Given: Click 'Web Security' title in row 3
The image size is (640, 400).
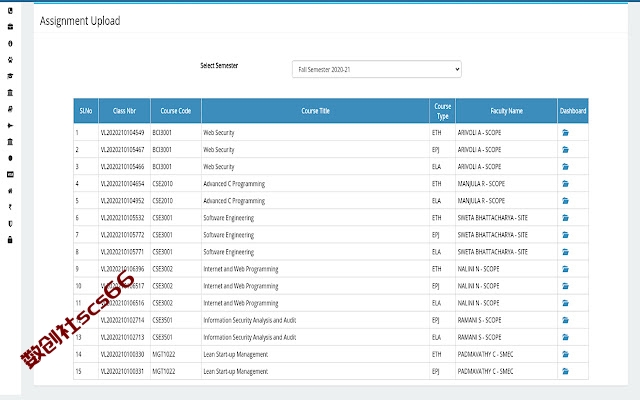Looking at the screenshot, I should tap(219, 167).
